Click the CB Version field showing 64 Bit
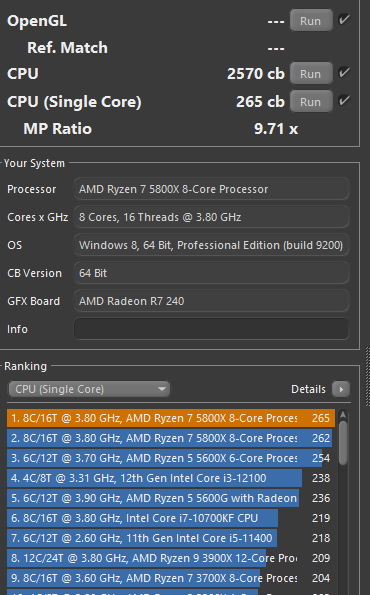Viewport: 370px width, 595px height. click(x=211, y=273)
